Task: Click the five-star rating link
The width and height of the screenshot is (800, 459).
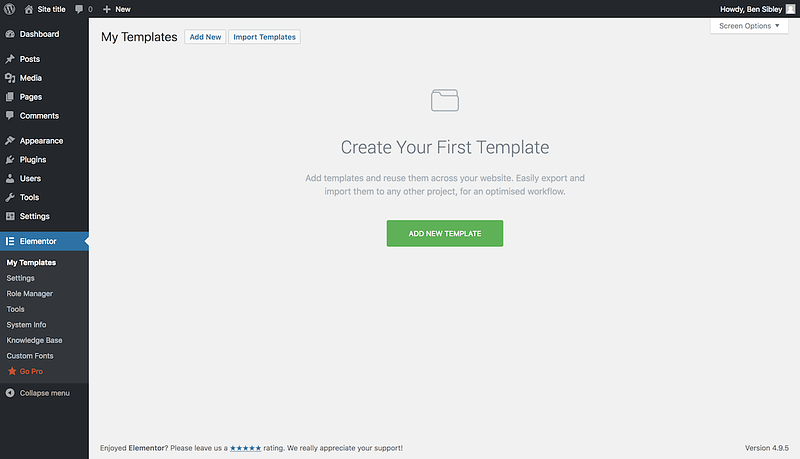Action: (x=245, y=448)
